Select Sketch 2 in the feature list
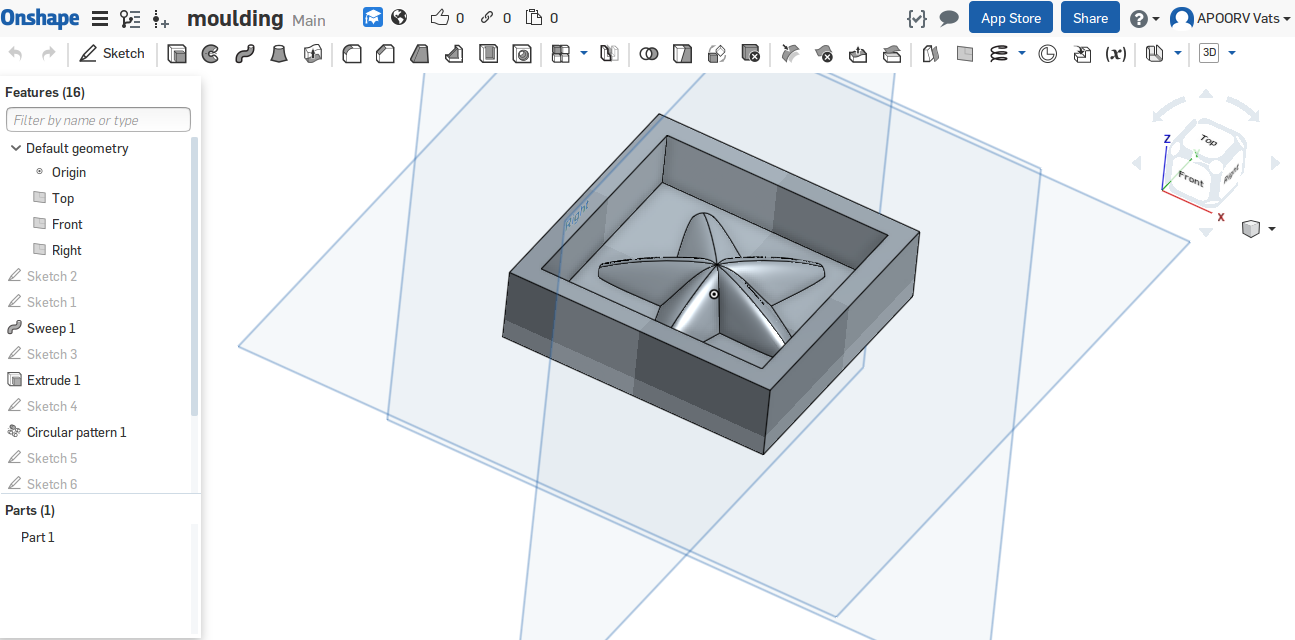 pyautogui.click(x=52, y=276)
